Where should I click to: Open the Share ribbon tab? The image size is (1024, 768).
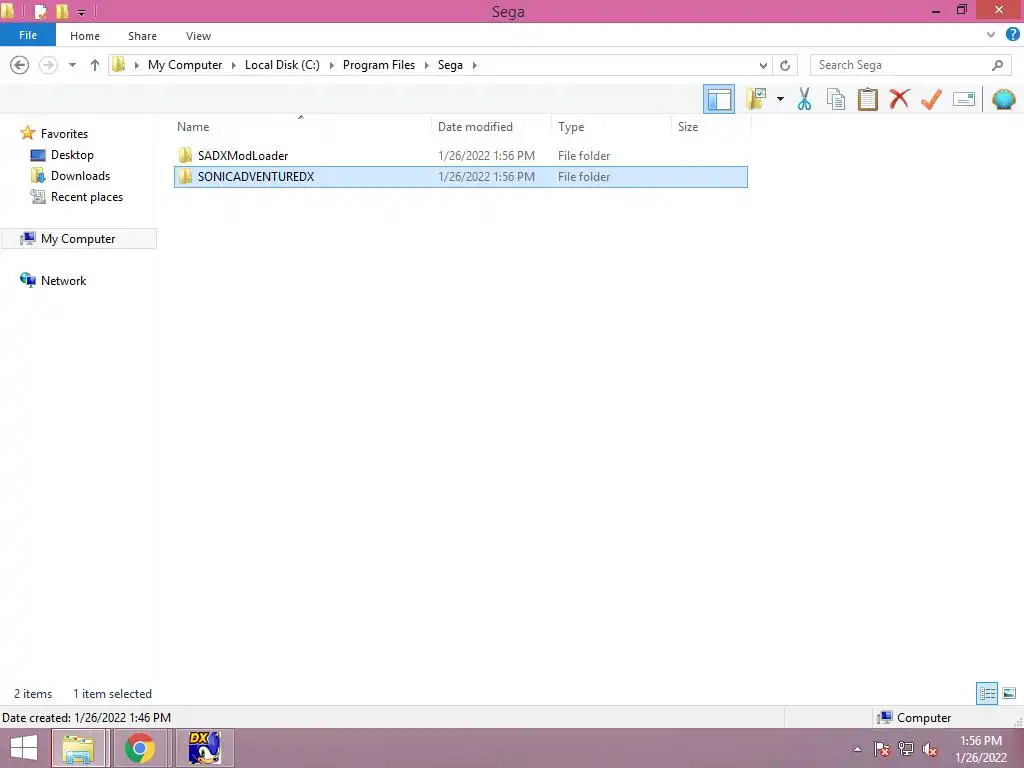pos(142,36)
